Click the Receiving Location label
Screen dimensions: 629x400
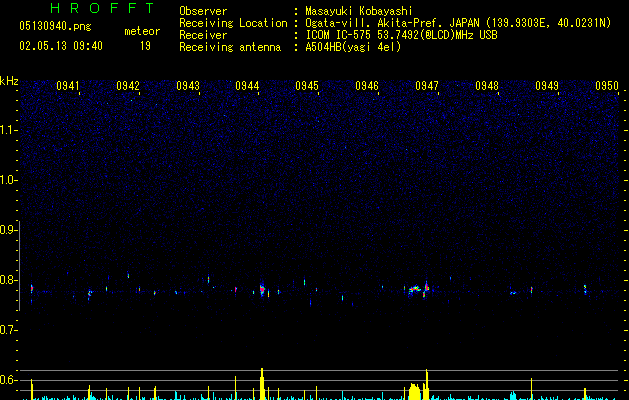[233, 23]
